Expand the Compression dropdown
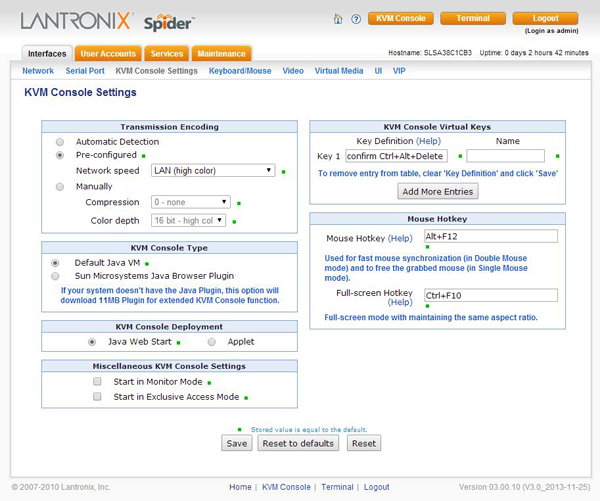Screen dimensions: 600x501 pos(190,202)
